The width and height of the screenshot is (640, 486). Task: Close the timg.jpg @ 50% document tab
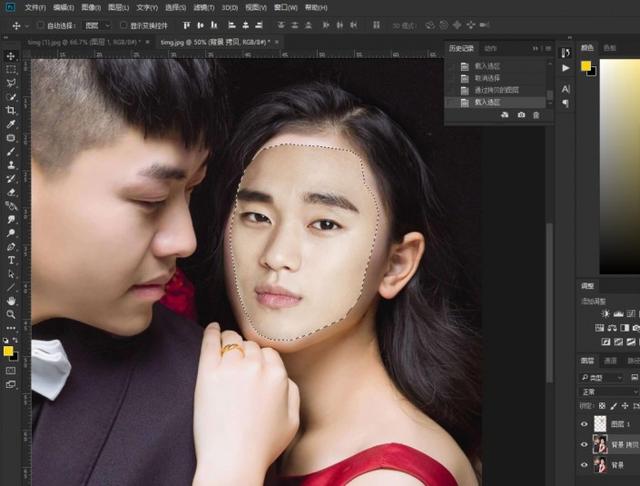click(x=277, y=42)
